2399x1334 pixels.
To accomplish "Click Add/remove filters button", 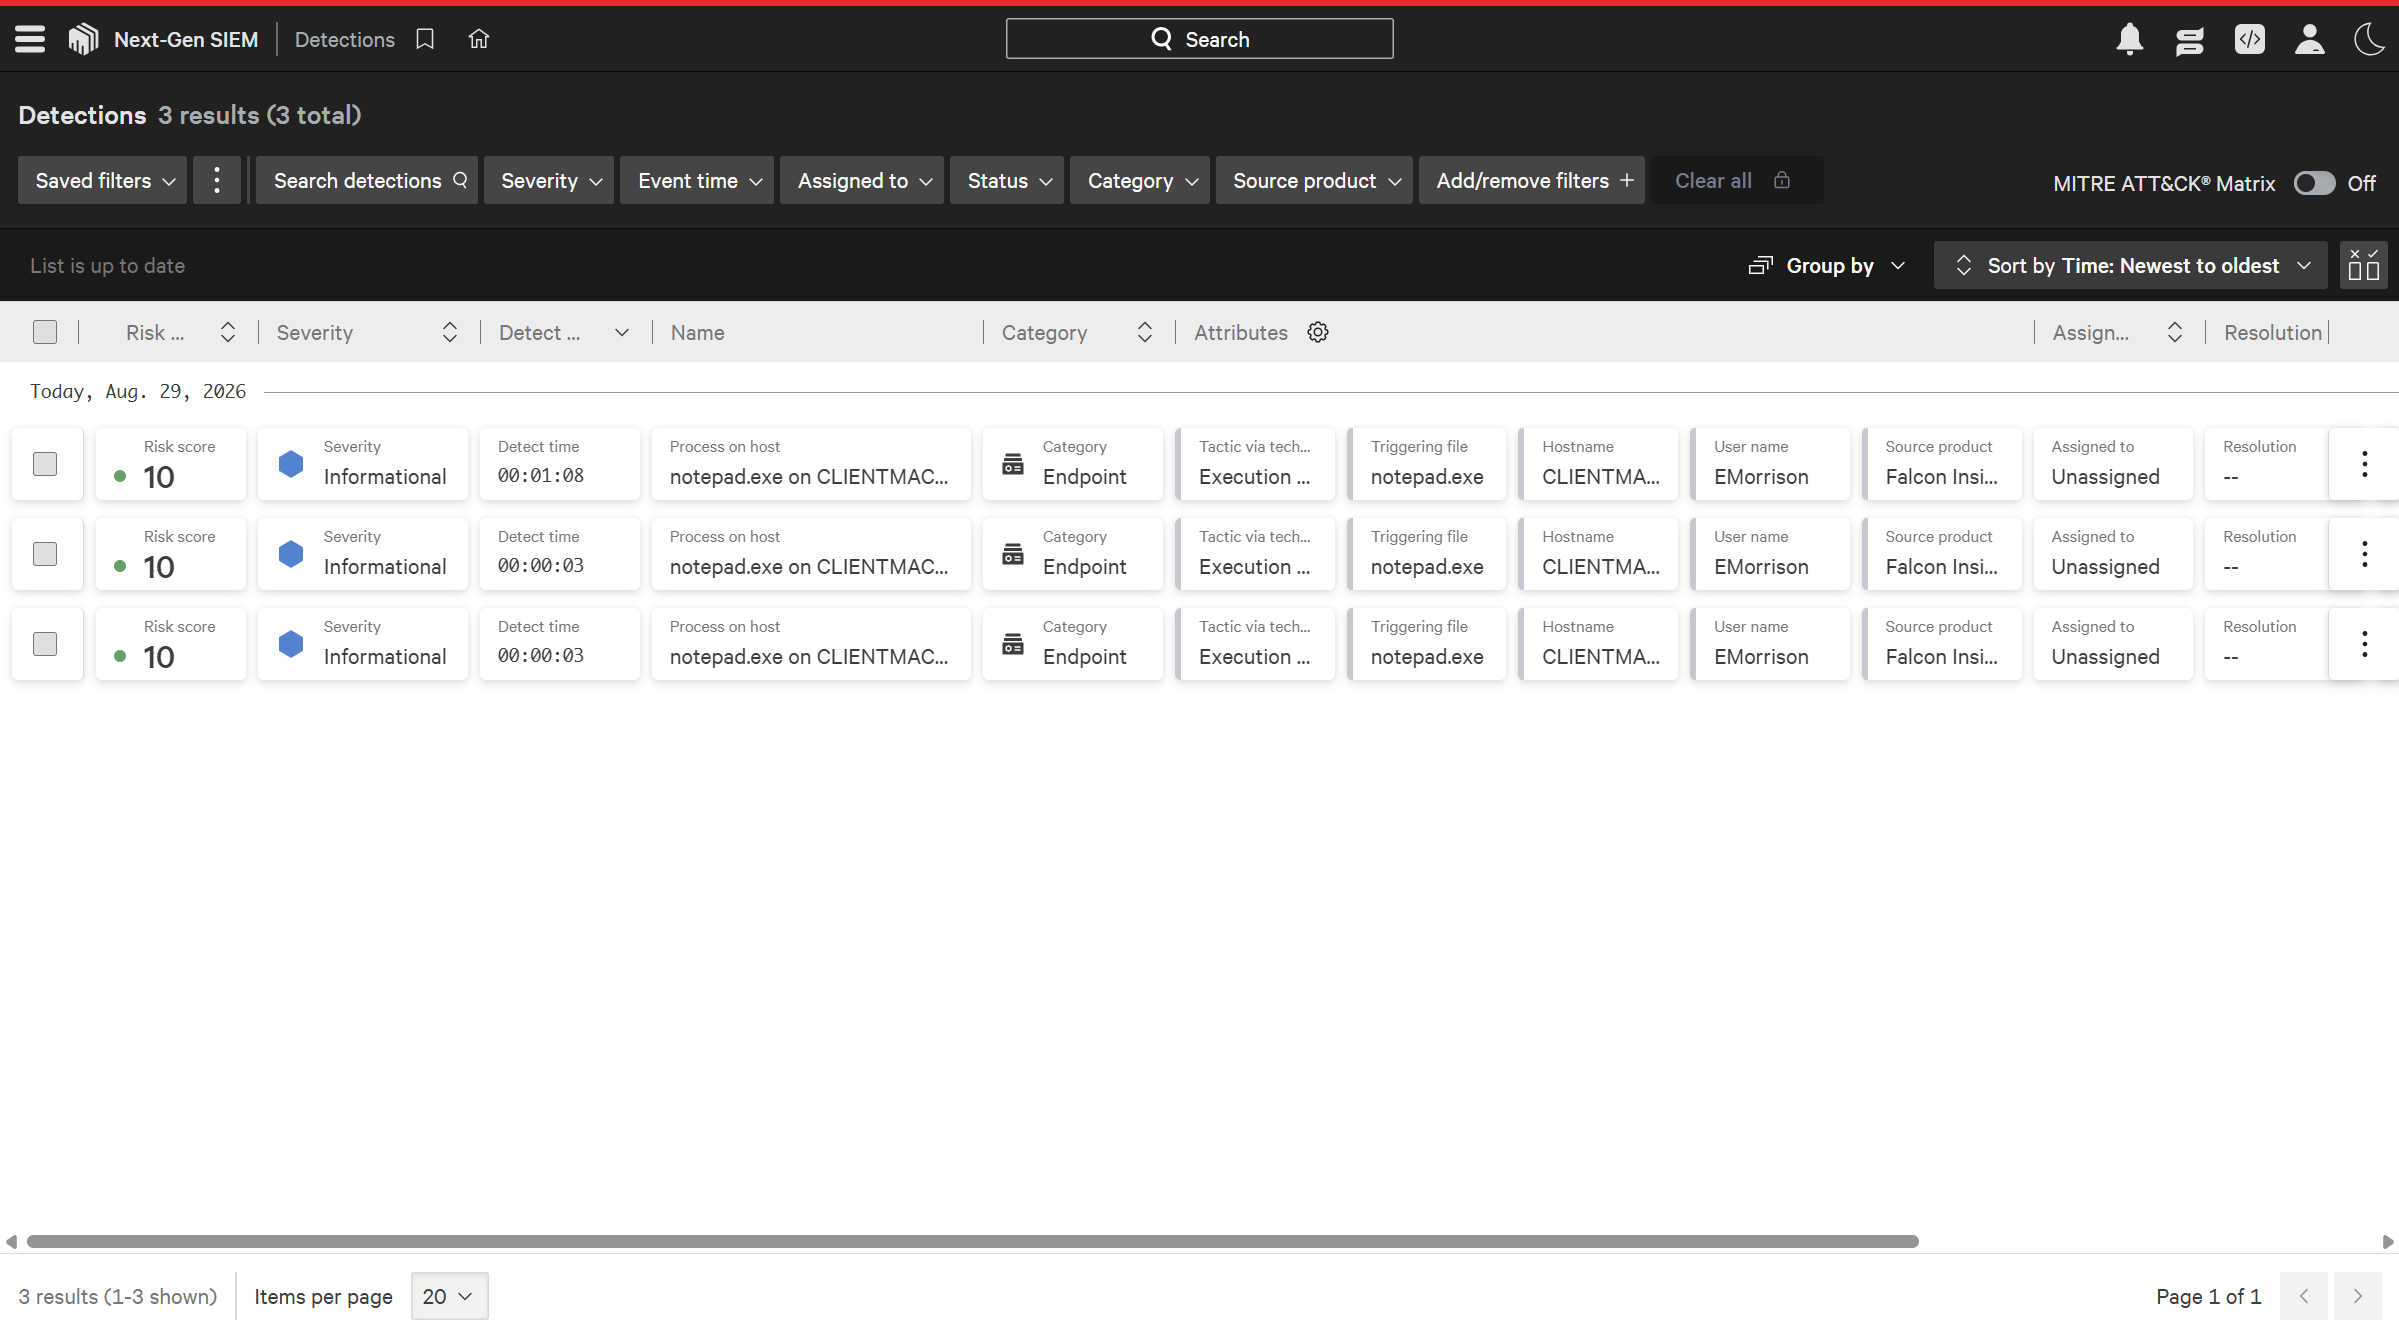I will coord(1532,180).
